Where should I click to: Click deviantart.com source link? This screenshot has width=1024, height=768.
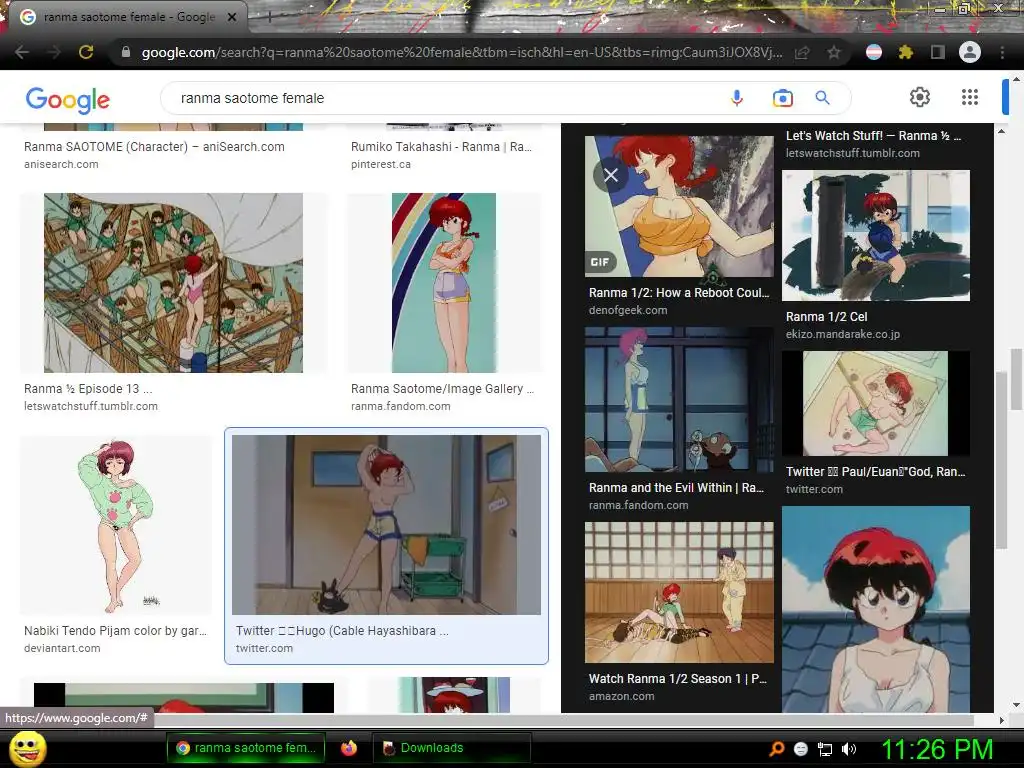pos(62,648)
